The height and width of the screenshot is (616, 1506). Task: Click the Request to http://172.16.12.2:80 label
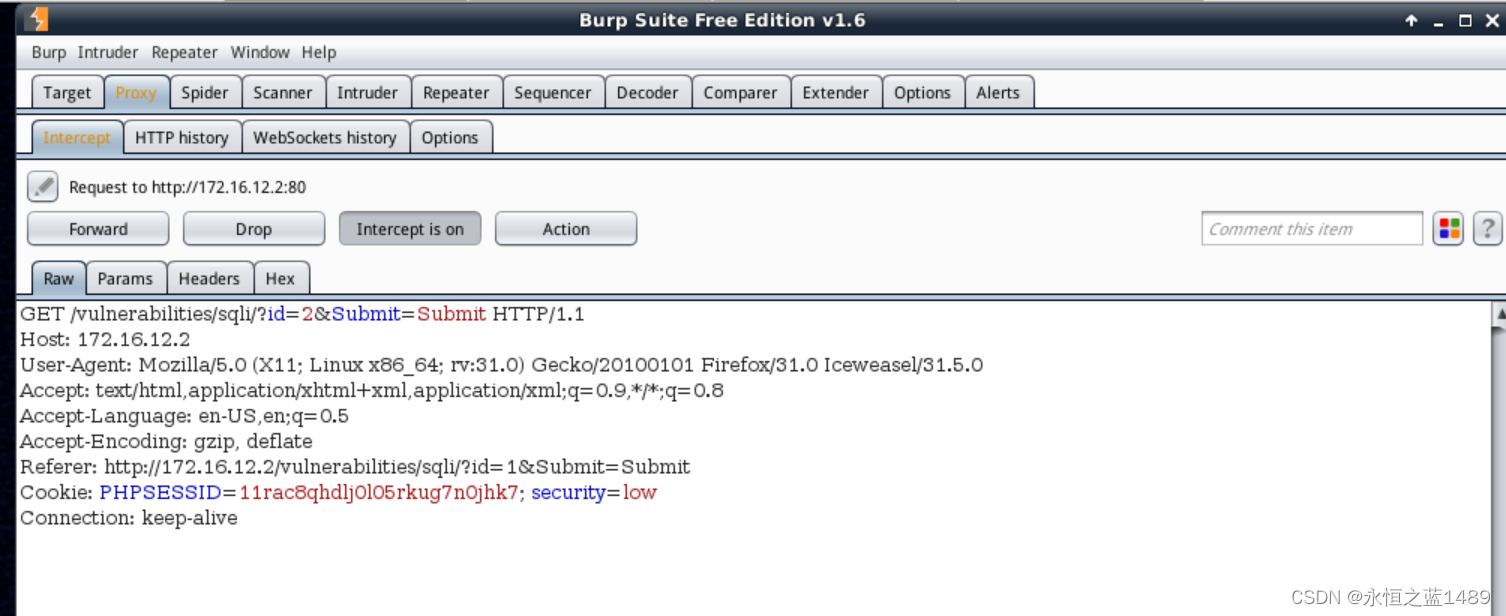pos(187,187)
